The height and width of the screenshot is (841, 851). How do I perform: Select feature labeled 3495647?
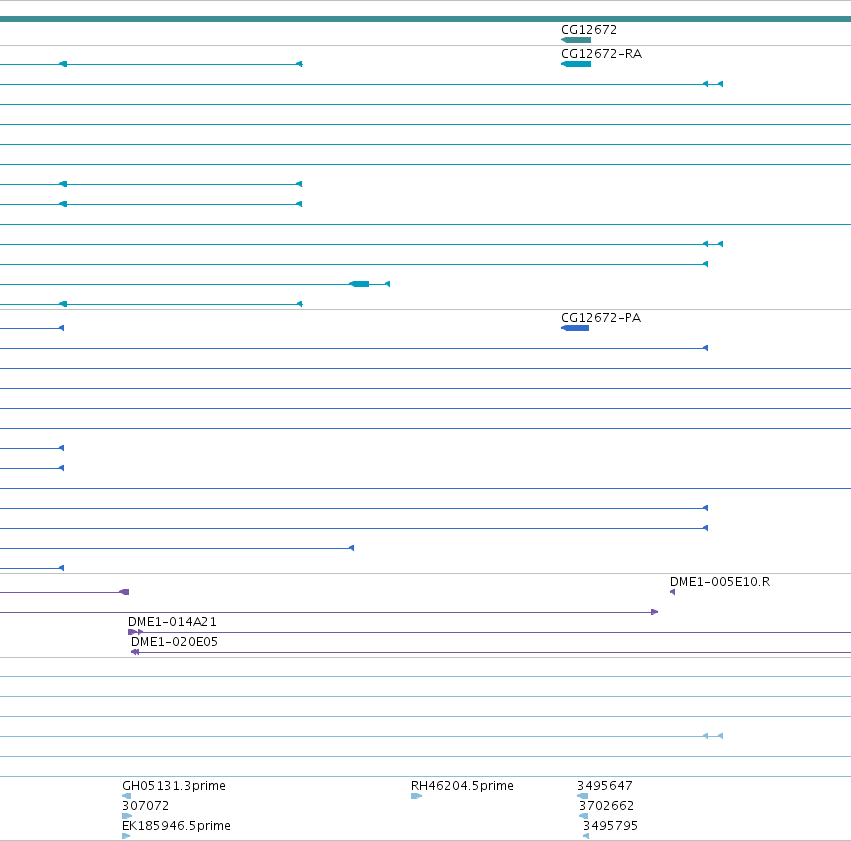tap(582, 796)
